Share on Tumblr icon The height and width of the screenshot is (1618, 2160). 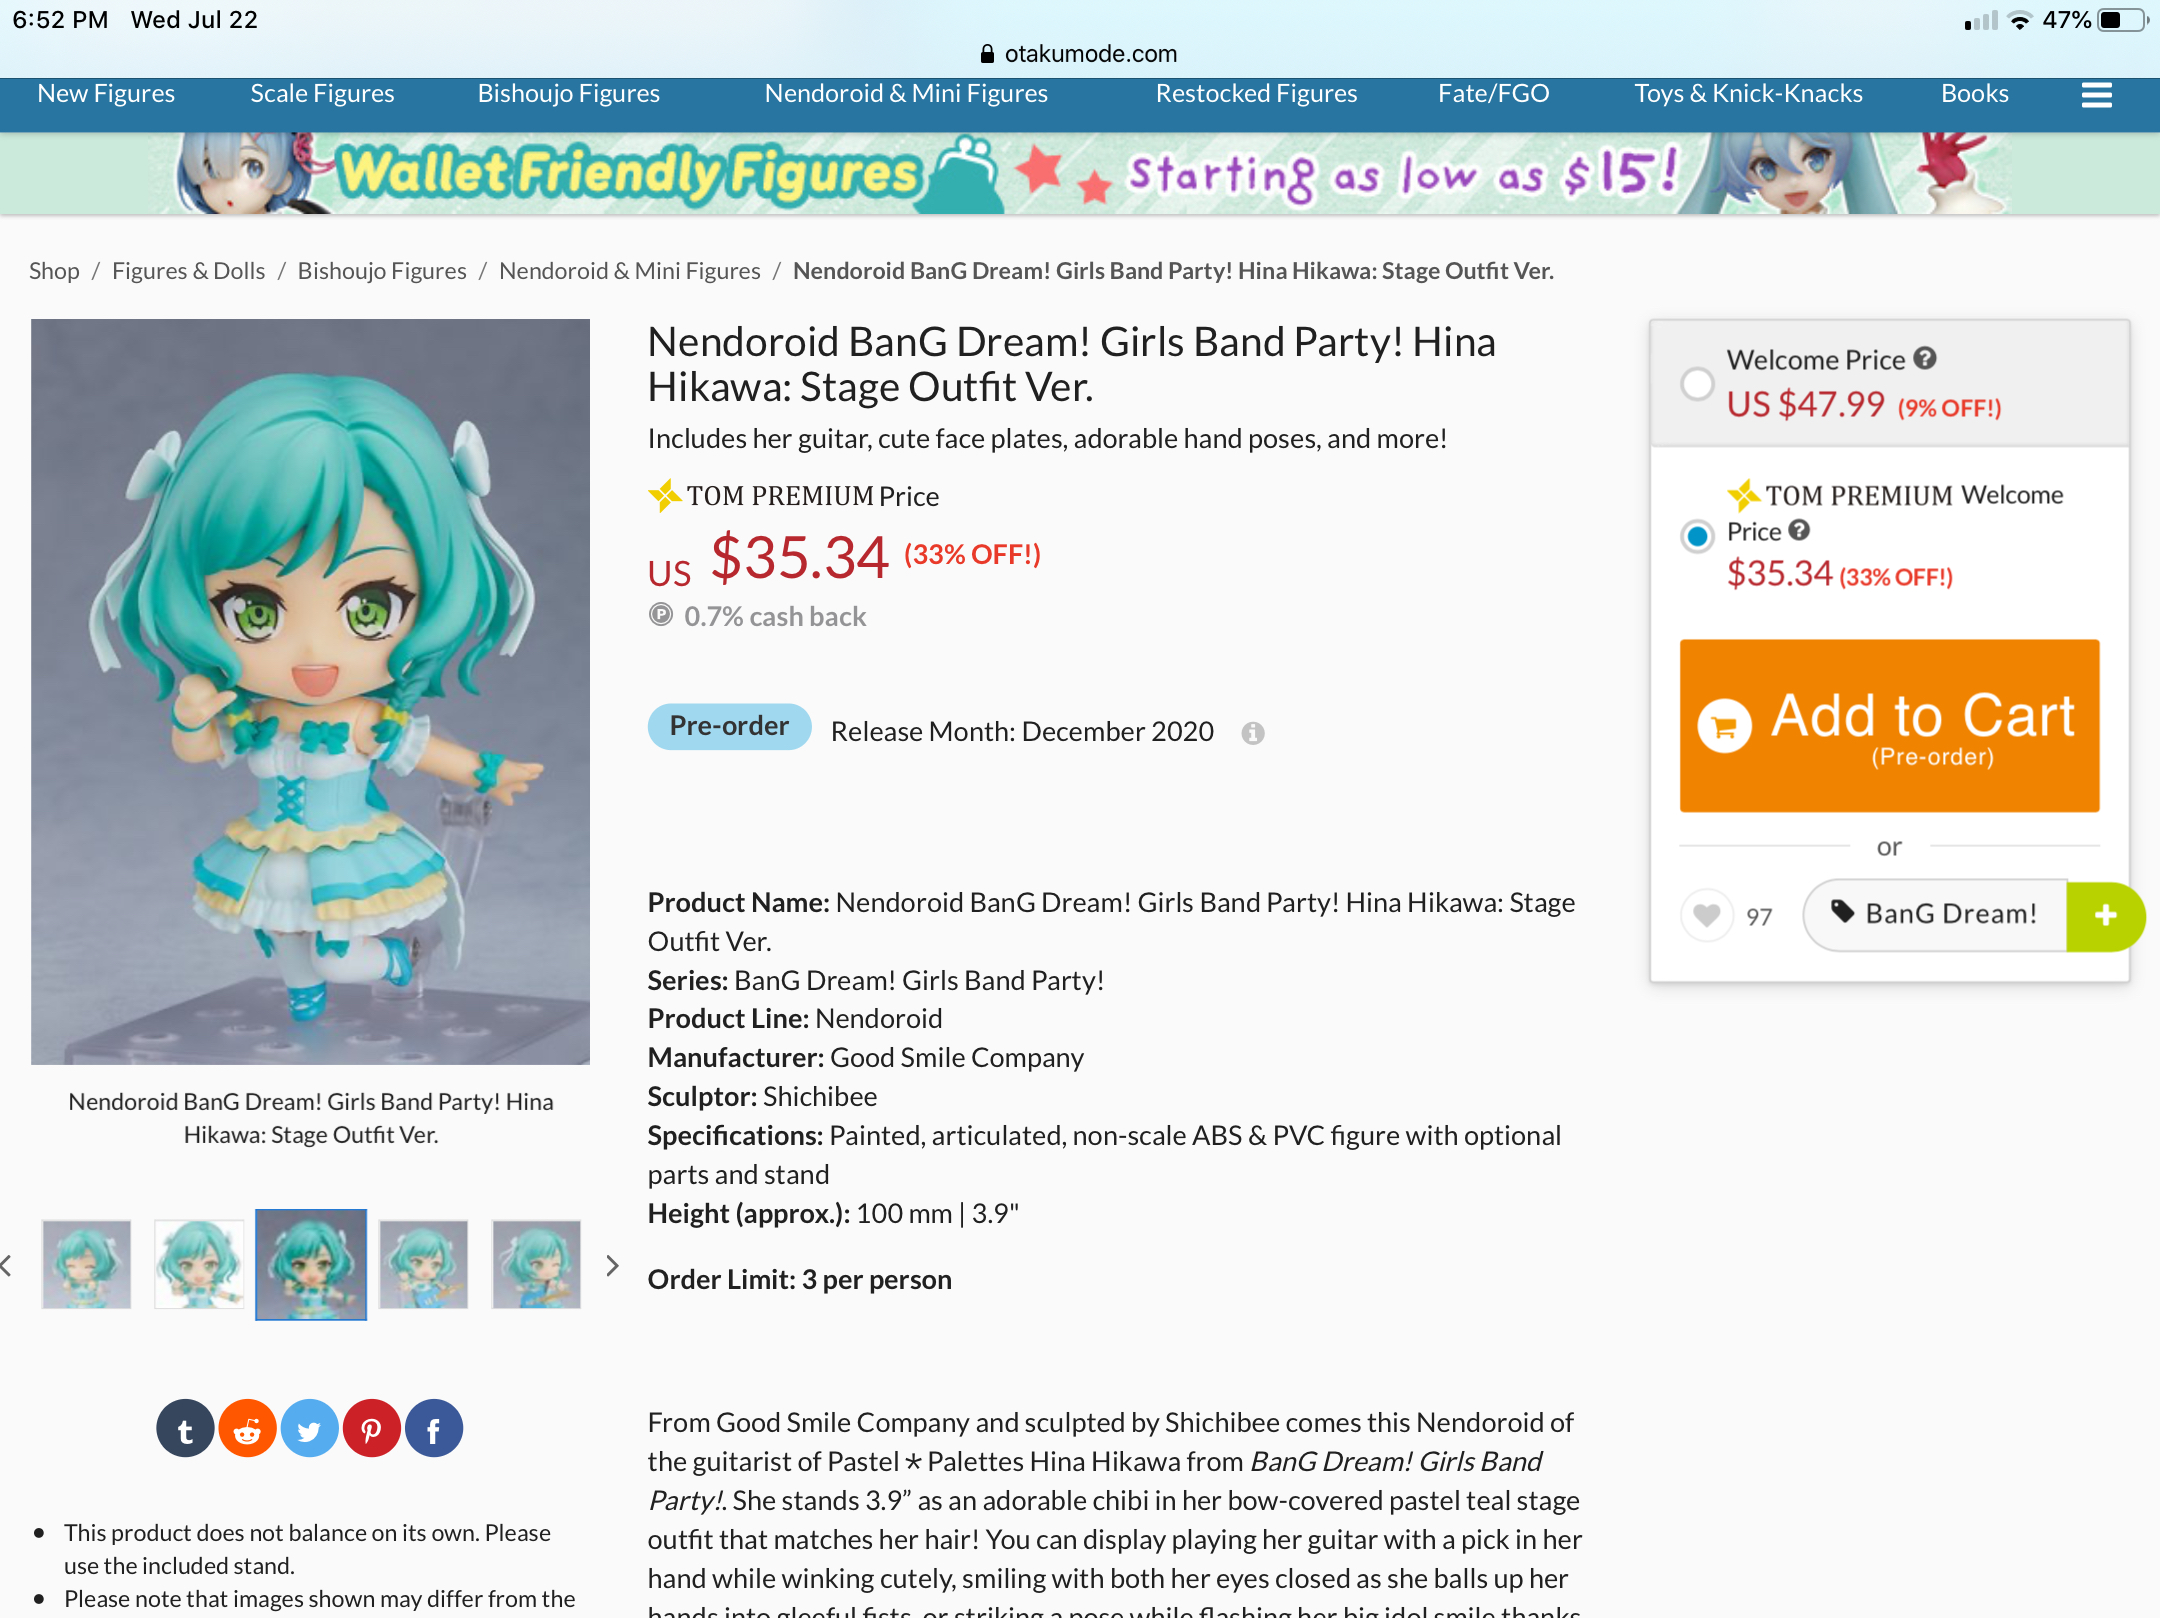(185, 1428)
